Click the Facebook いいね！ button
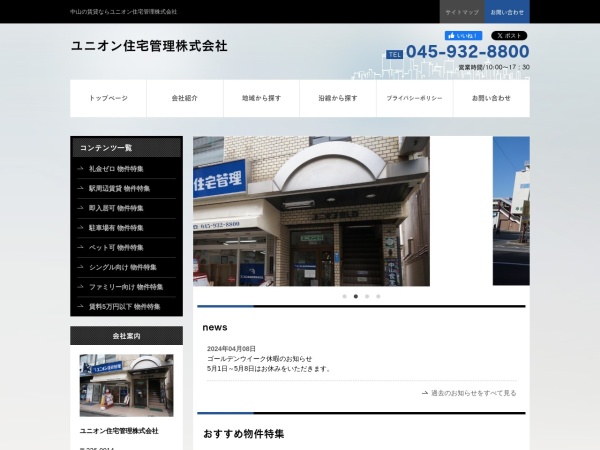Screen dimensions: 600x450 (463, 36)
